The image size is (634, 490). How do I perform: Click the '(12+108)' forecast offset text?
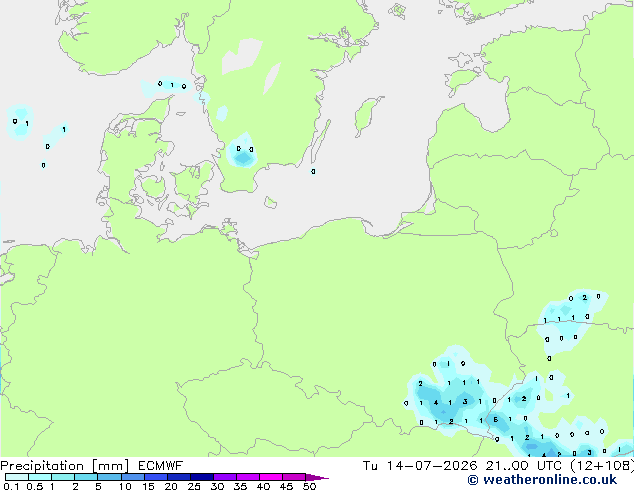[602, 466]
